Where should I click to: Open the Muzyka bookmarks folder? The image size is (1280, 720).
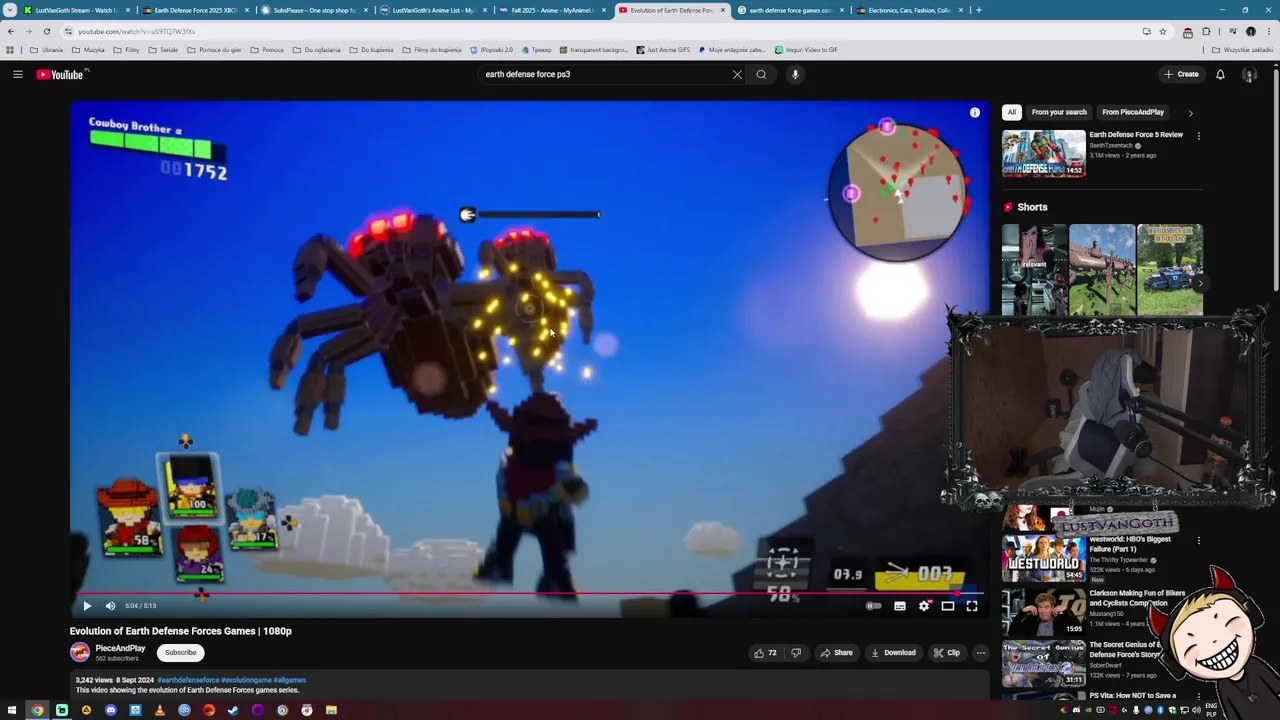tap(89, 50)
